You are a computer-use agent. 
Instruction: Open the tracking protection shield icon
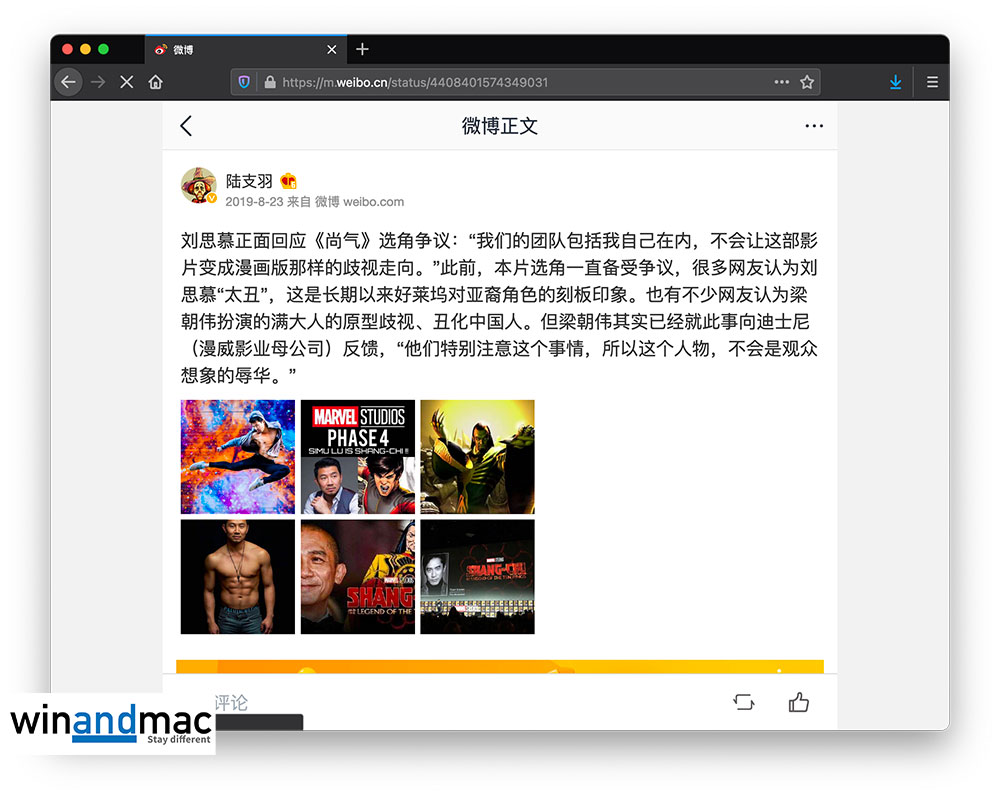(x=244, y=82)
